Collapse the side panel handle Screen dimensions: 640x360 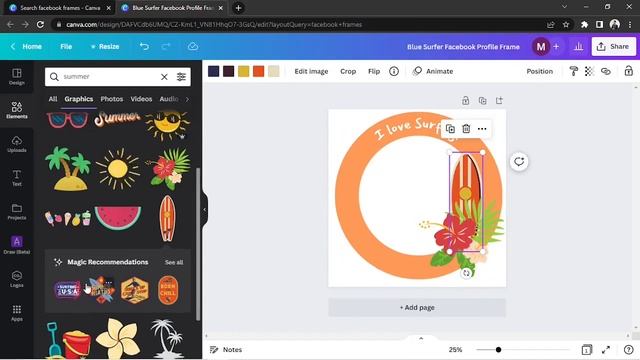[x=204, y=209]
